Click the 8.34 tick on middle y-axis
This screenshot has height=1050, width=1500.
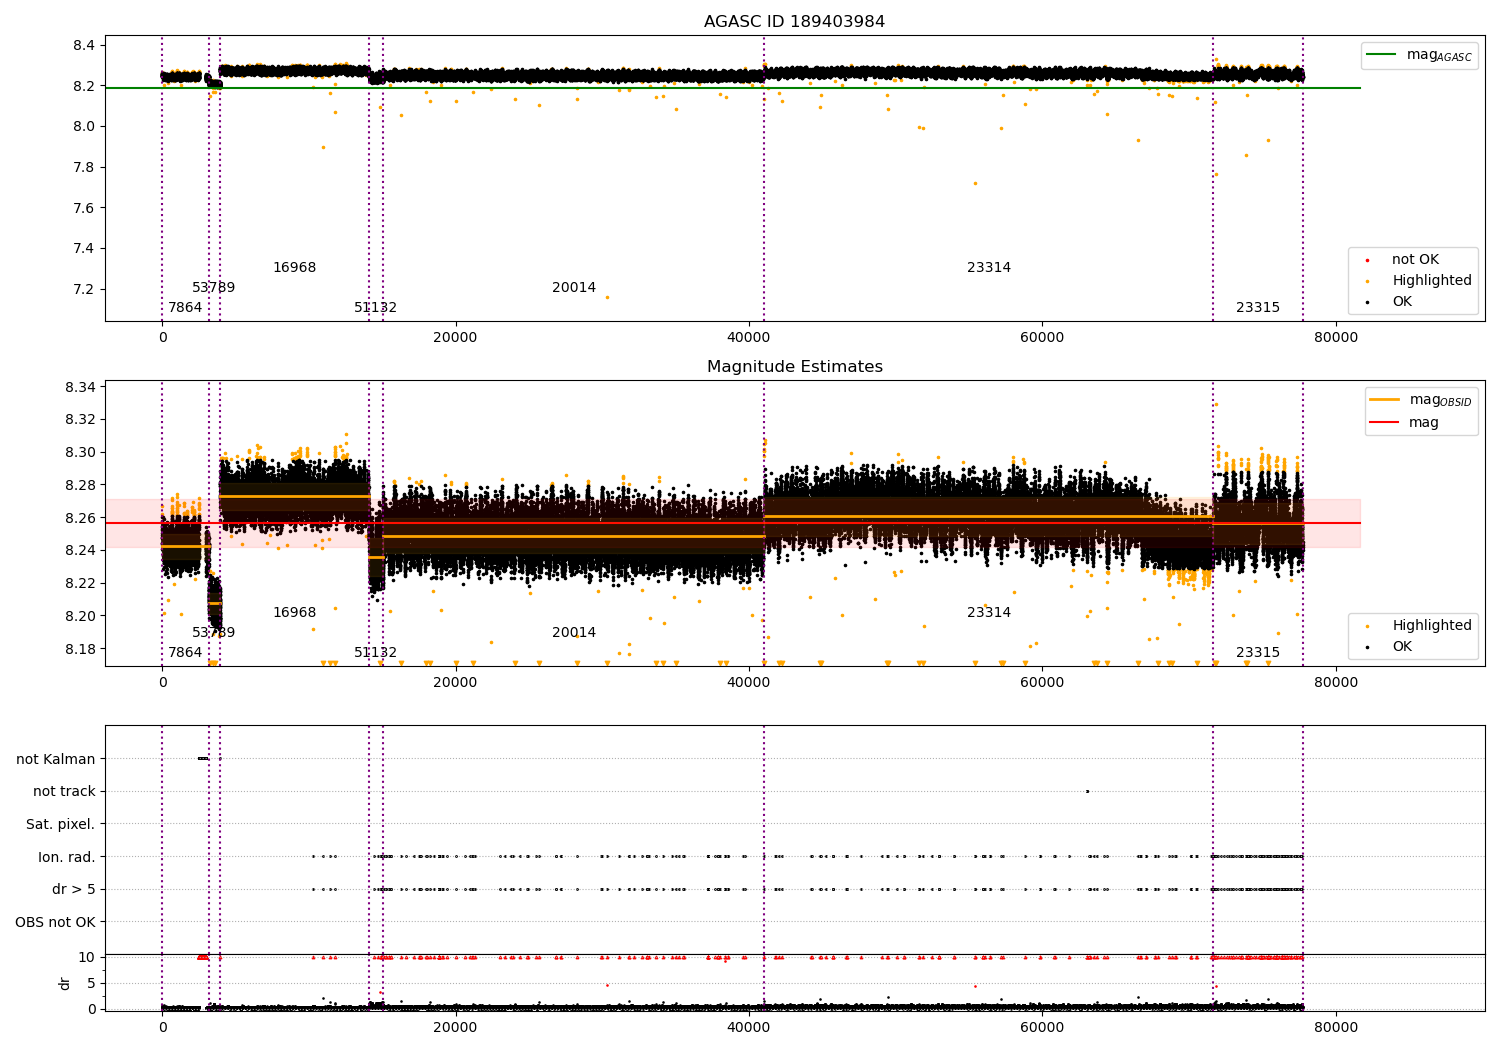pyautogui.click(x=80, y=388)
